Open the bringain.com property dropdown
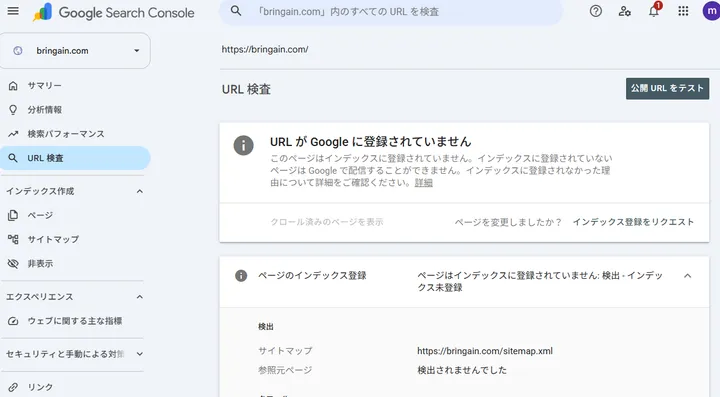Screen dimensions: 720x397 (x=75, y=50)
